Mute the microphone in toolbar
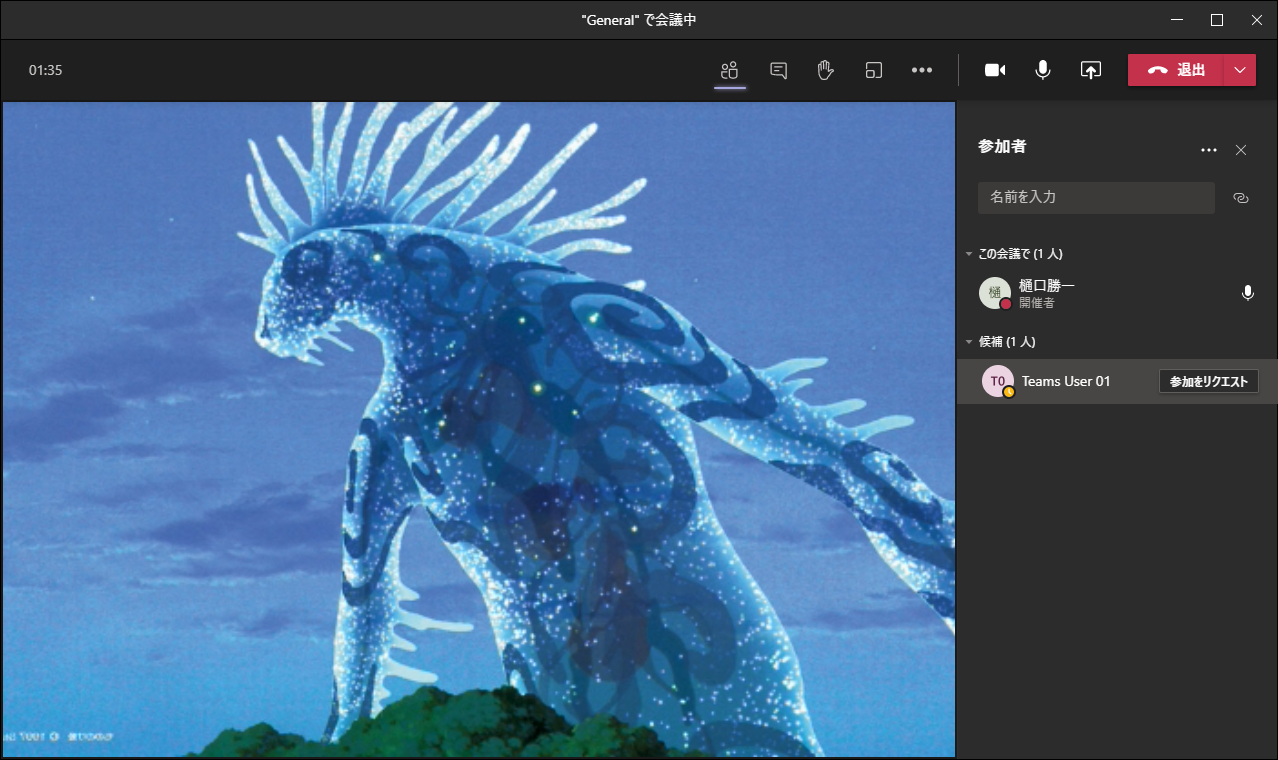 1043,70
